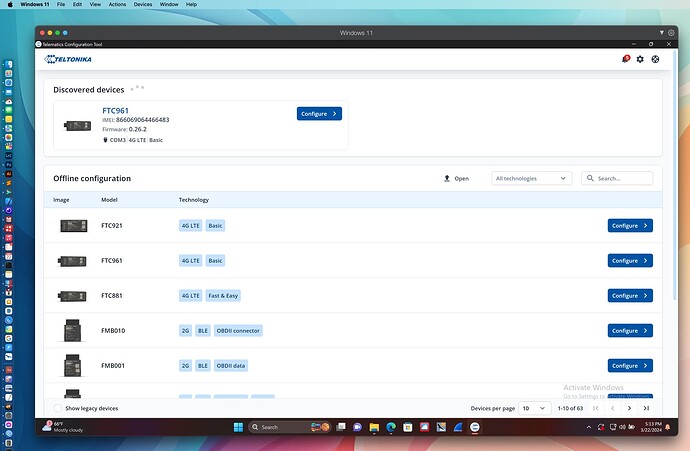The width and height of the screenshot is (690, 451).
Task: Click the FMB010 device thumbnail
Action: tap(73, 330)
